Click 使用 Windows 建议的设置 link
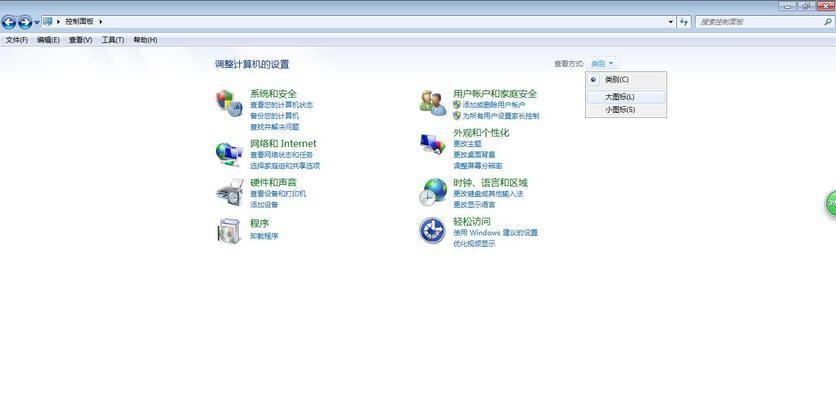836x400 pixels. (495, 233)
